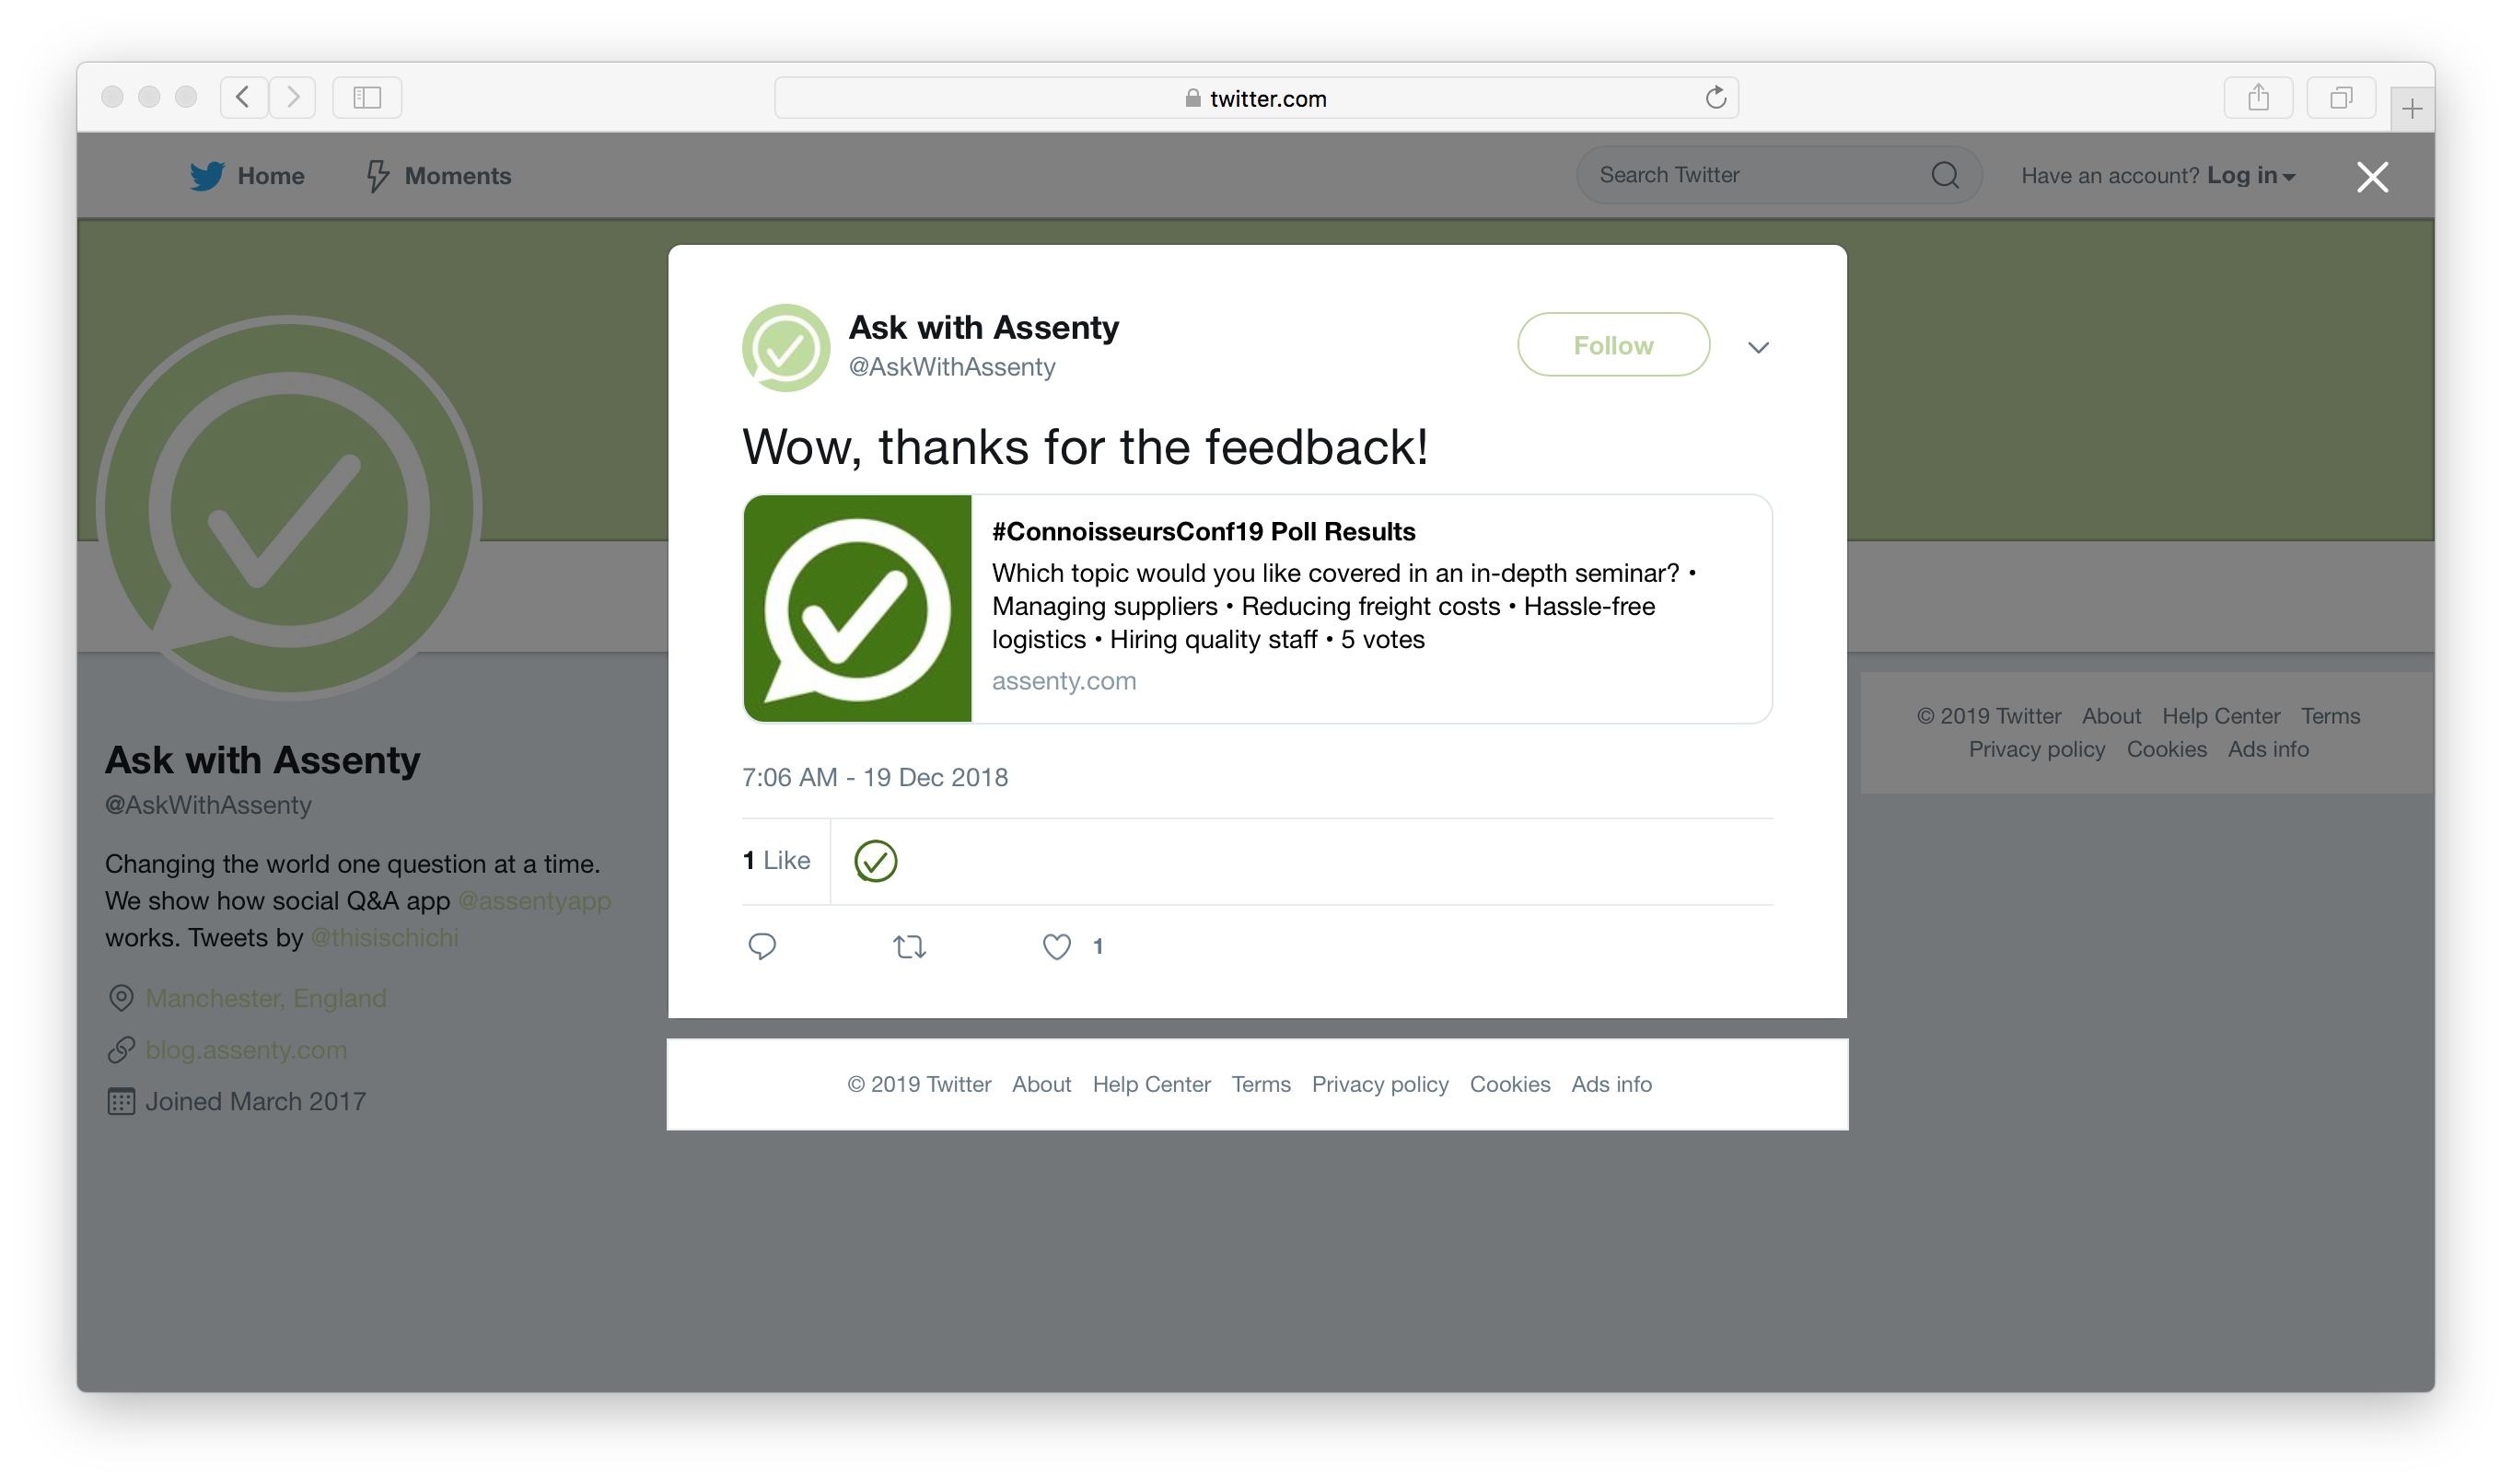Open the Safari share icon

pos(2258,97)
